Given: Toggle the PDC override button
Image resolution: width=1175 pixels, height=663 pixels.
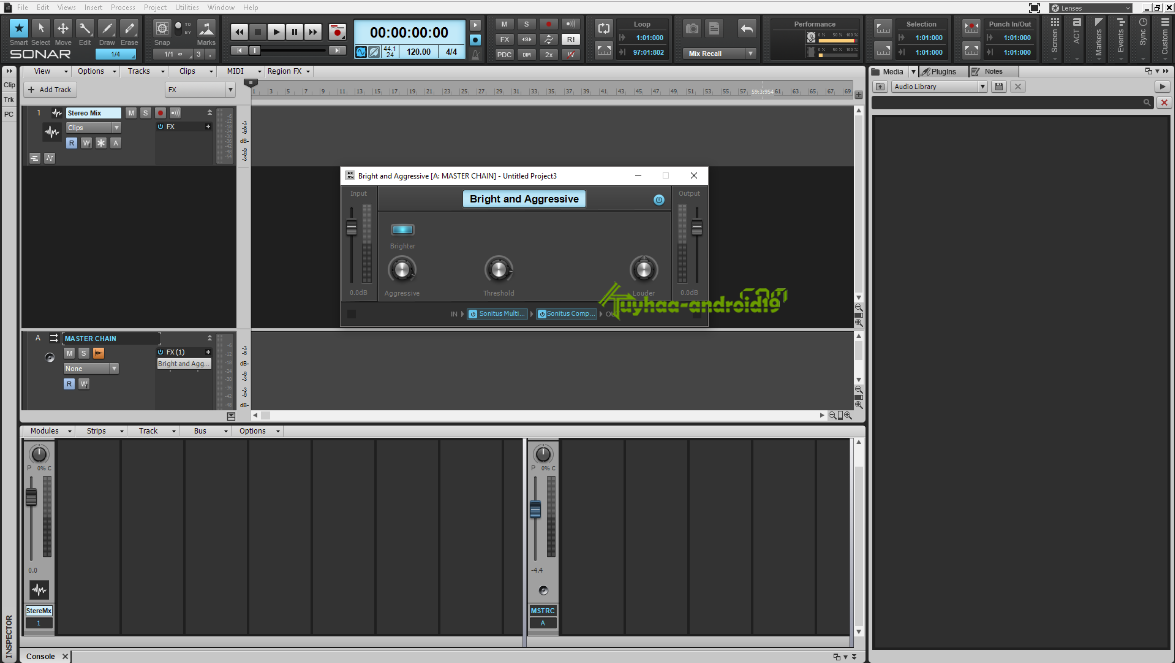Looking at the screenshot, I should coord(504,55).
